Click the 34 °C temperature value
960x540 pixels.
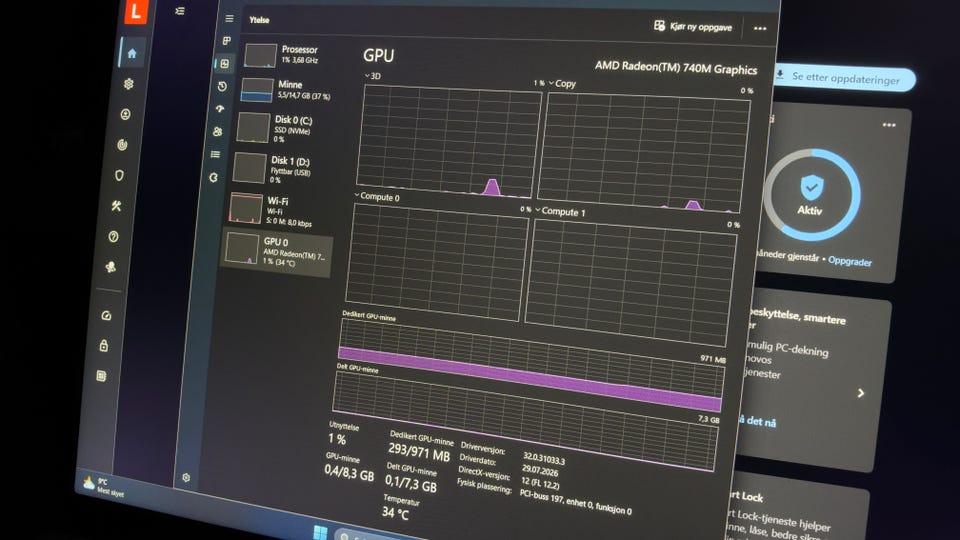coord(395,512)
